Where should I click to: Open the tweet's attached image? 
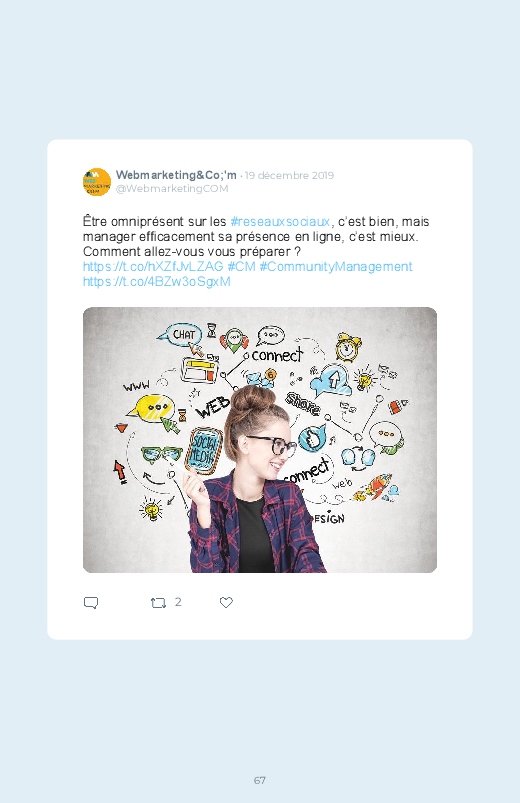260,440
